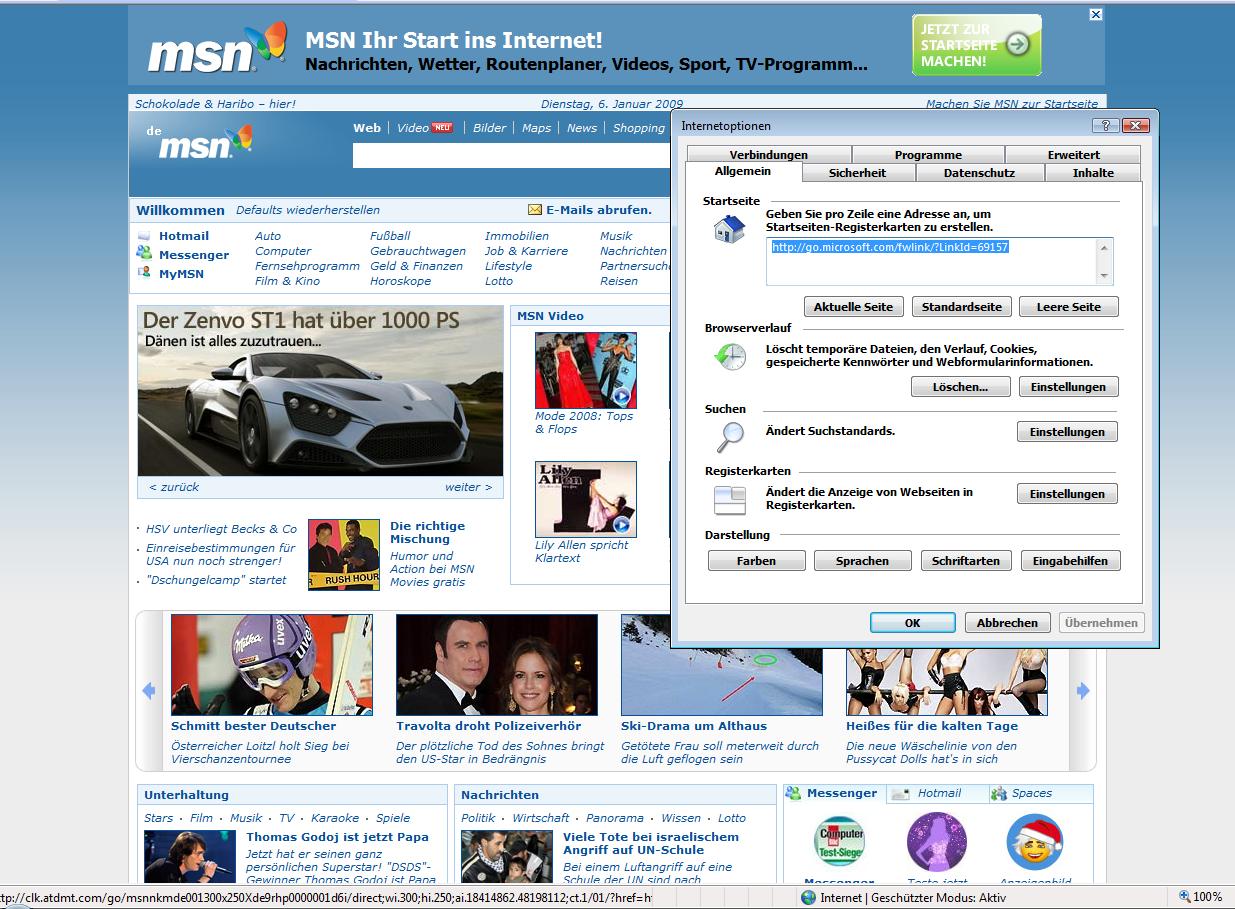The height and width of the screenshot is (909, 1235).
Task: Click the MSN search input box
Action: coord(511,156)
